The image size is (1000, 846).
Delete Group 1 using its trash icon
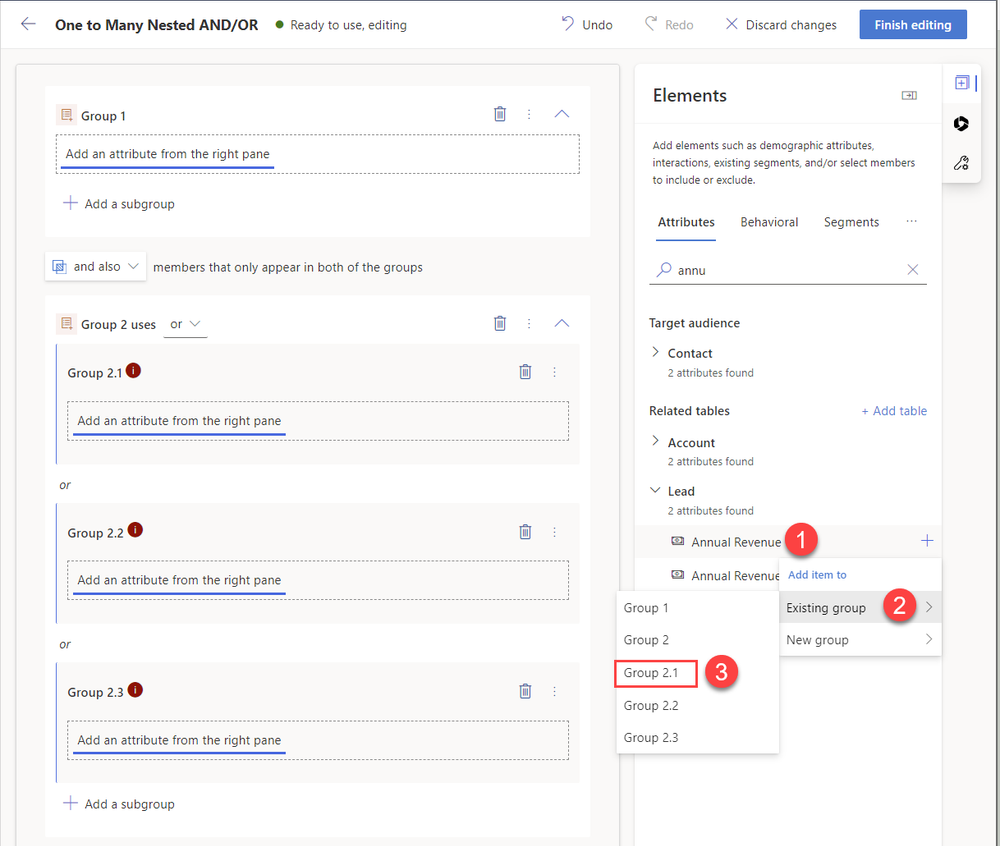click(x=500, y=114)
